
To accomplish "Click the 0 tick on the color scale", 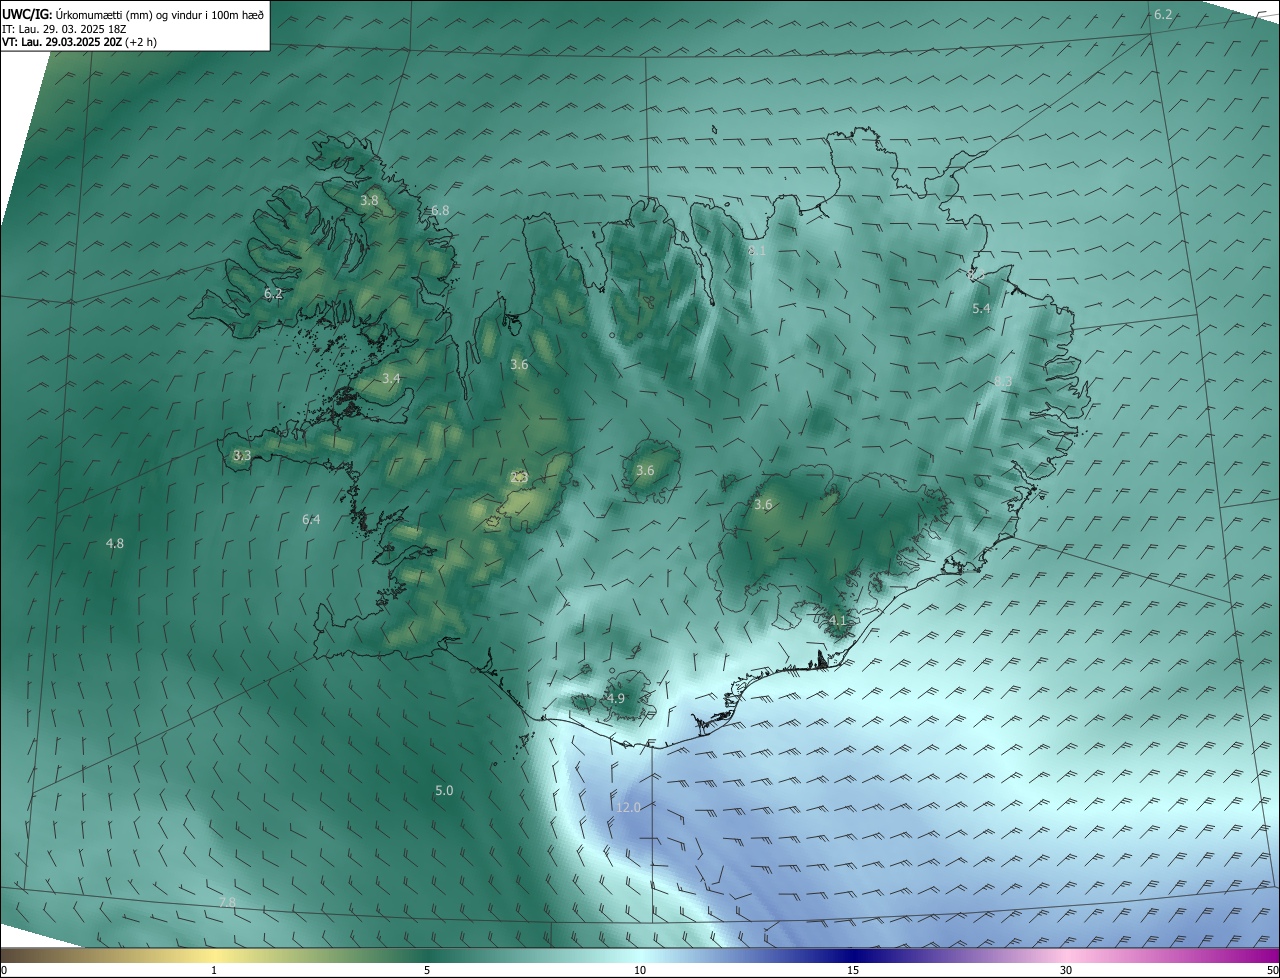I will pyautogui.click(x=4, y=970).
